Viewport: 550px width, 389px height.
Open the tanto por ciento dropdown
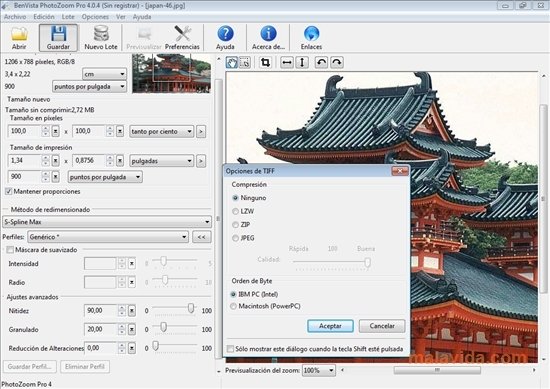[161, 132]
